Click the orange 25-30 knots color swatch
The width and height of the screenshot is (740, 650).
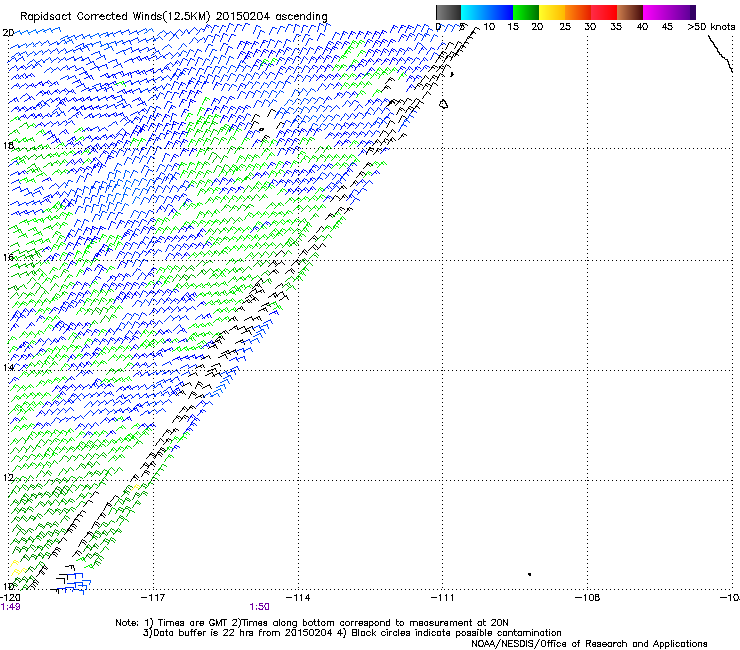578,12
